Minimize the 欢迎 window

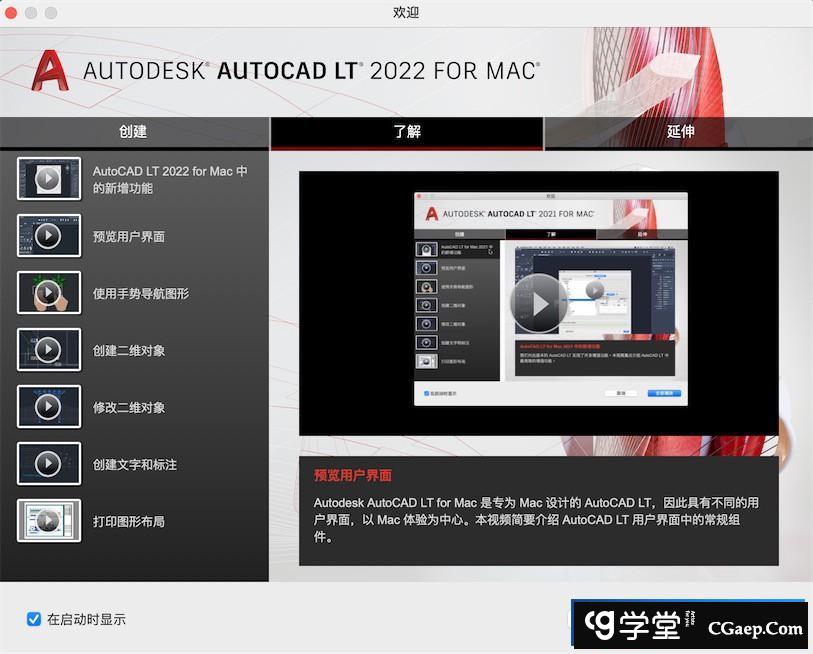tap(32, 13)
